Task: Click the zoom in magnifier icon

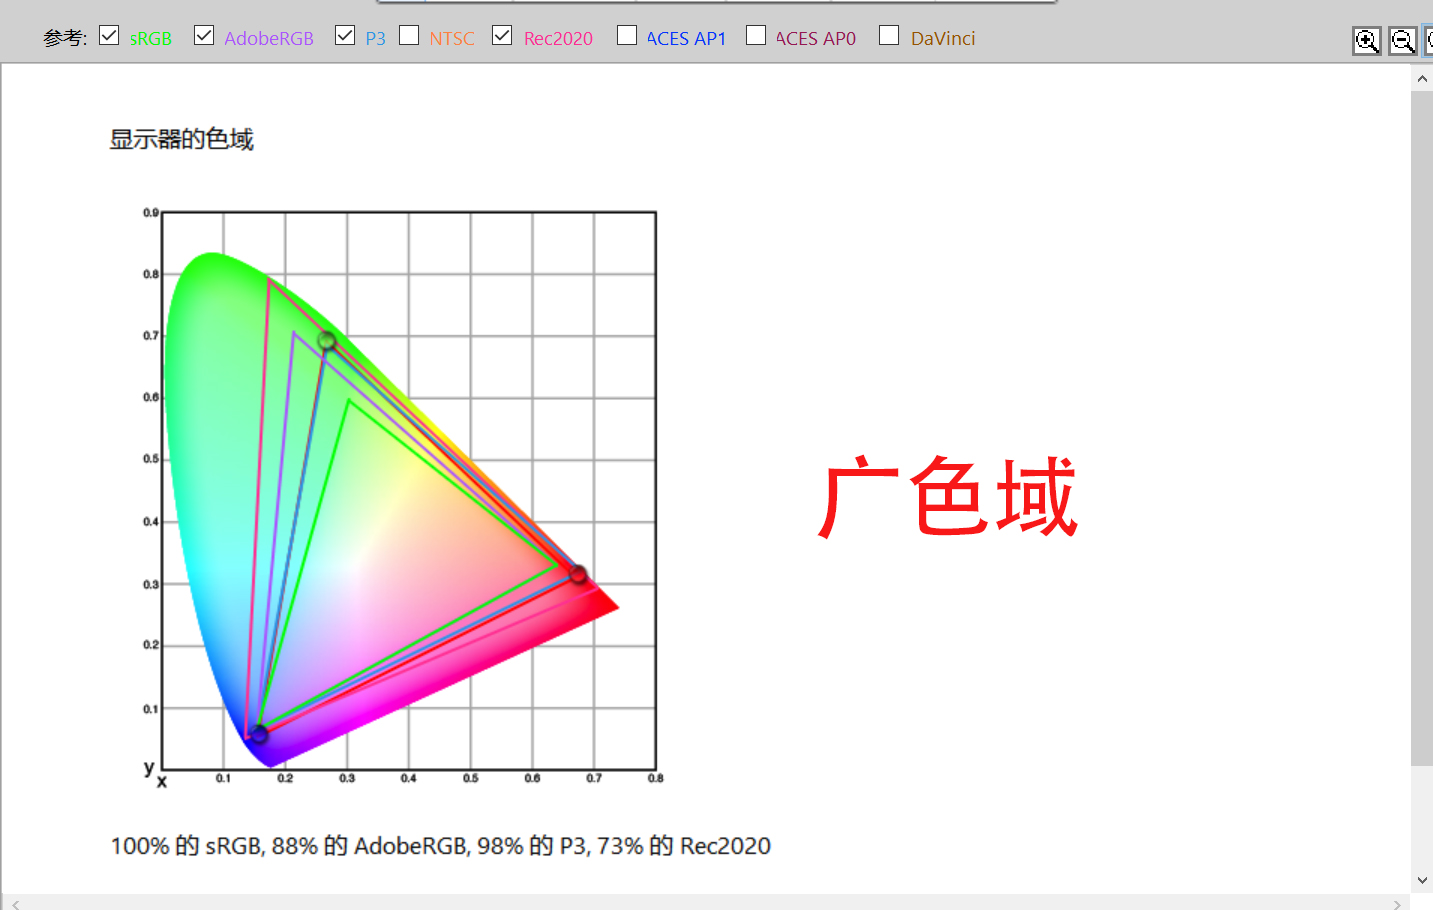Action: [1366, 41]
